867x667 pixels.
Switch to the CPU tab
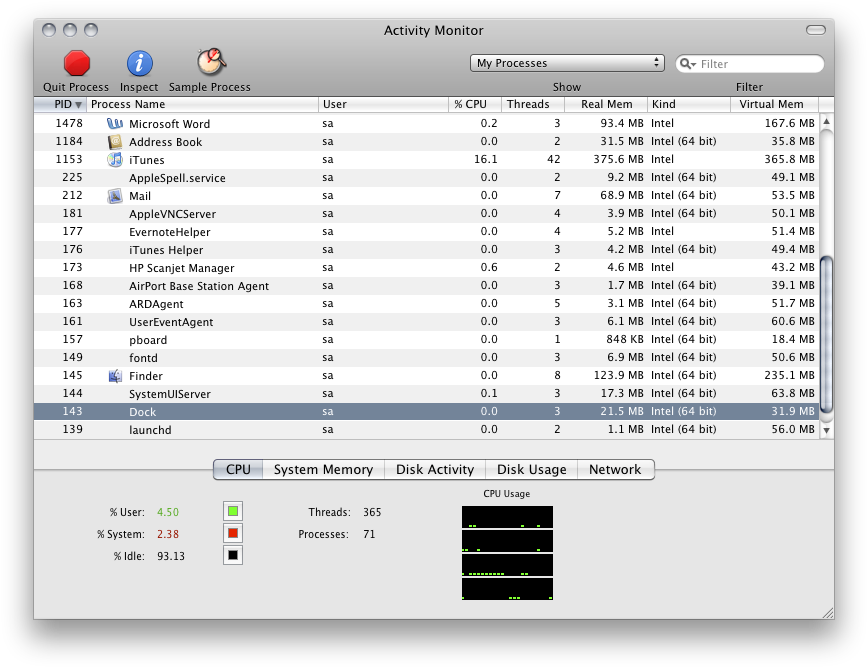(238, 470)
